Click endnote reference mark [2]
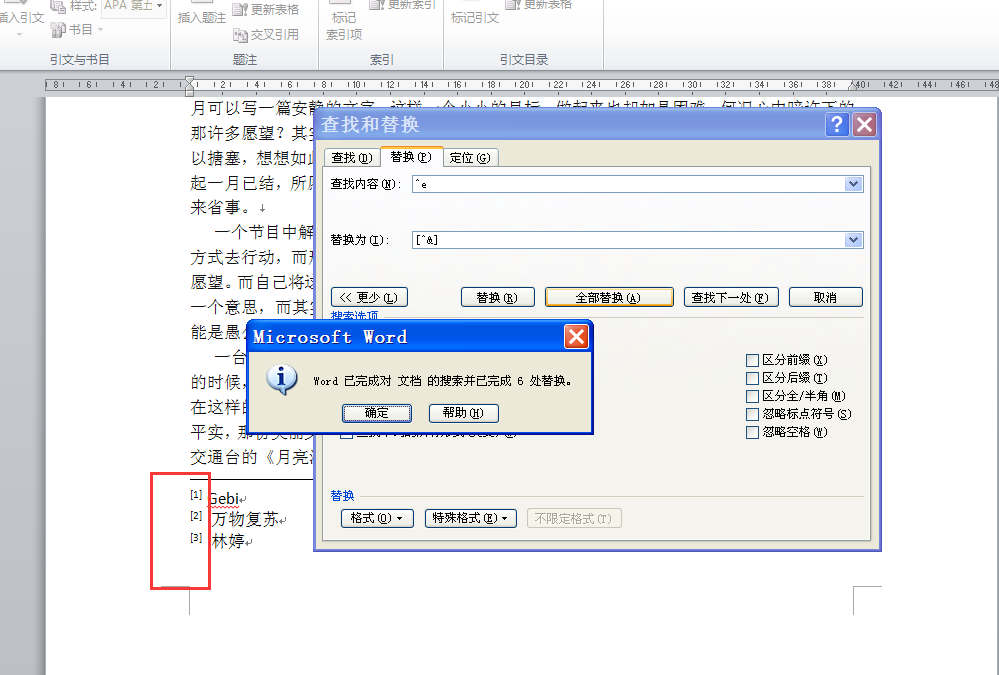Screen dimensions: 999x675 (x=196, y=516)
